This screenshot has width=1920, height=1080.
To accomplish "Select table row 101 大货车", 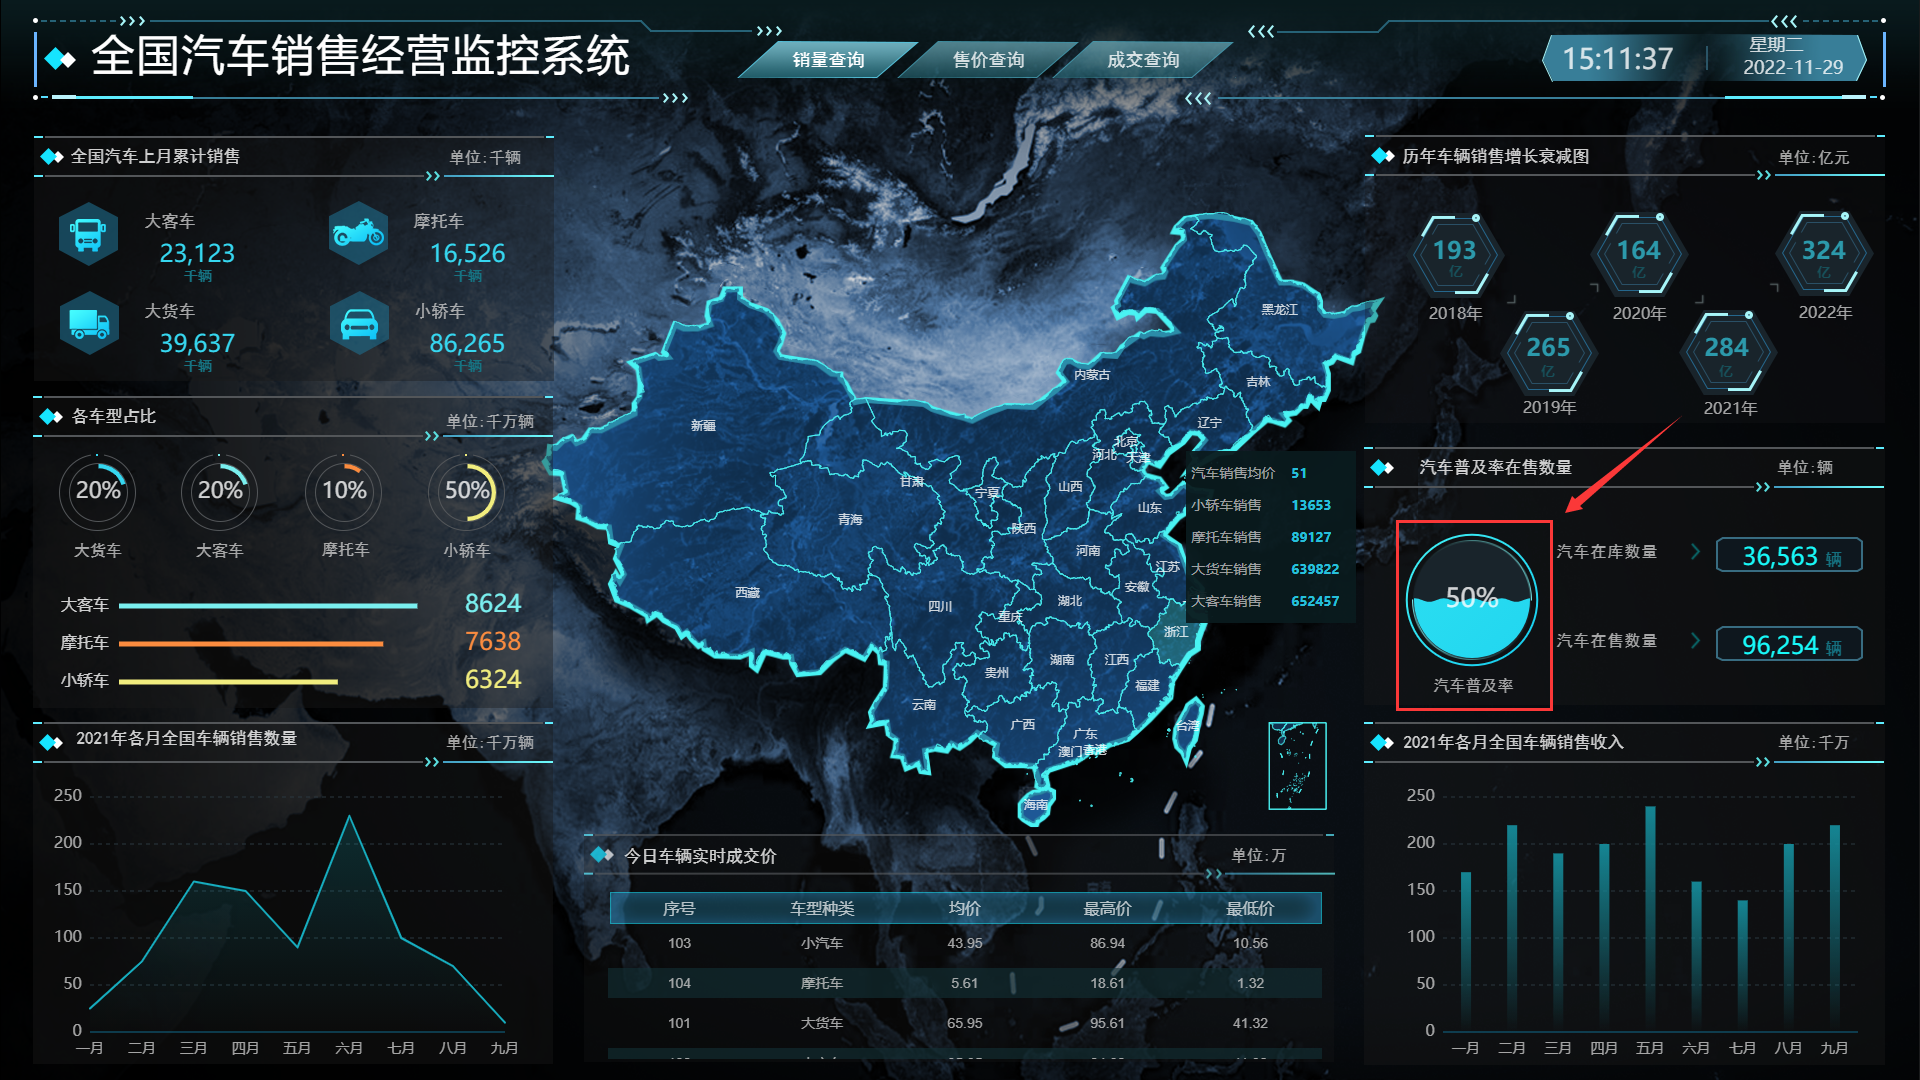I will [x=965, y=1023].
